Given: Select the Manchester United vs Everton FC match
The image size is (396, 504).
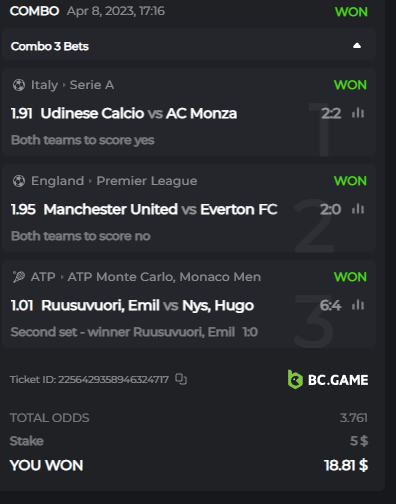Looking at the screenshot, I should click(x=160, y=209).
